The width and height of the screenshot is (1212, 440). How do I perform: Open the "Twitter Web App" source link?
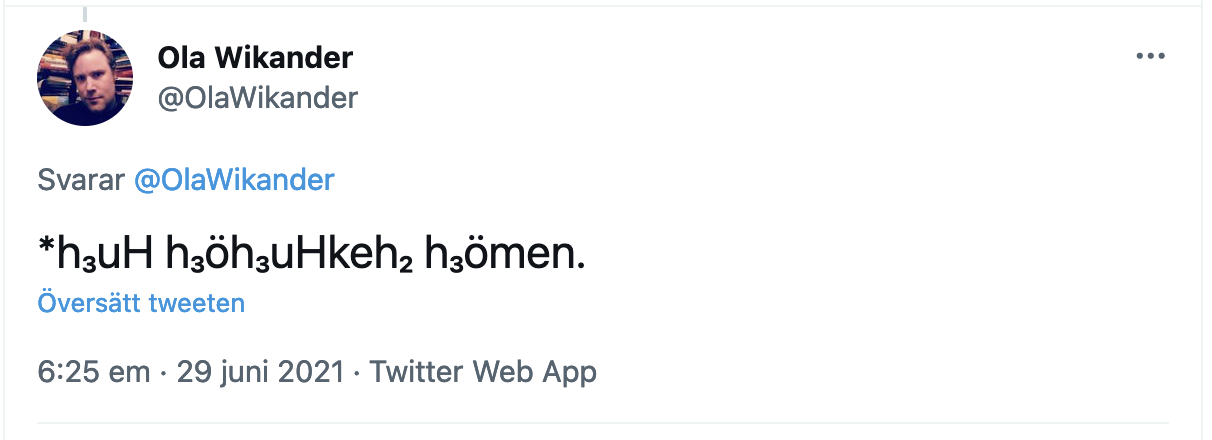[x=483, y=373]
